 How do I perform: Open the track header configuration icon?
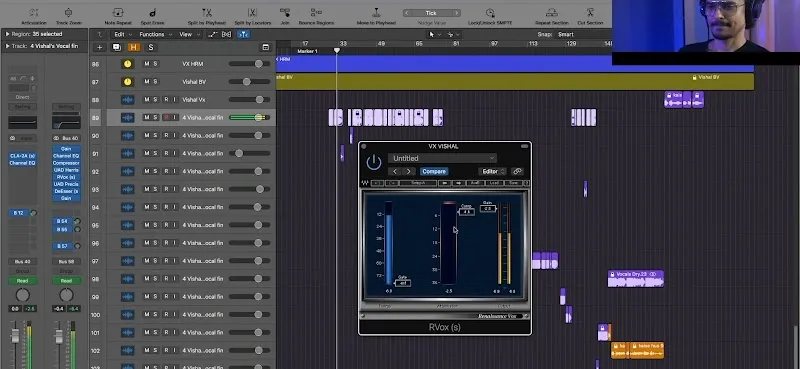(x=265, y=47)
